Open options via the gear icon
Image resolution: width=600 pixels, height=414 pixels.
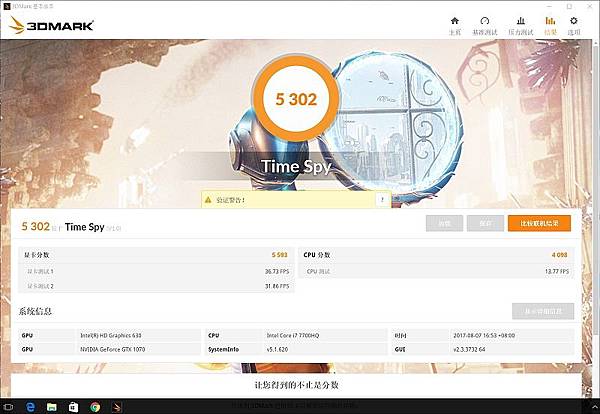(574, 25)
